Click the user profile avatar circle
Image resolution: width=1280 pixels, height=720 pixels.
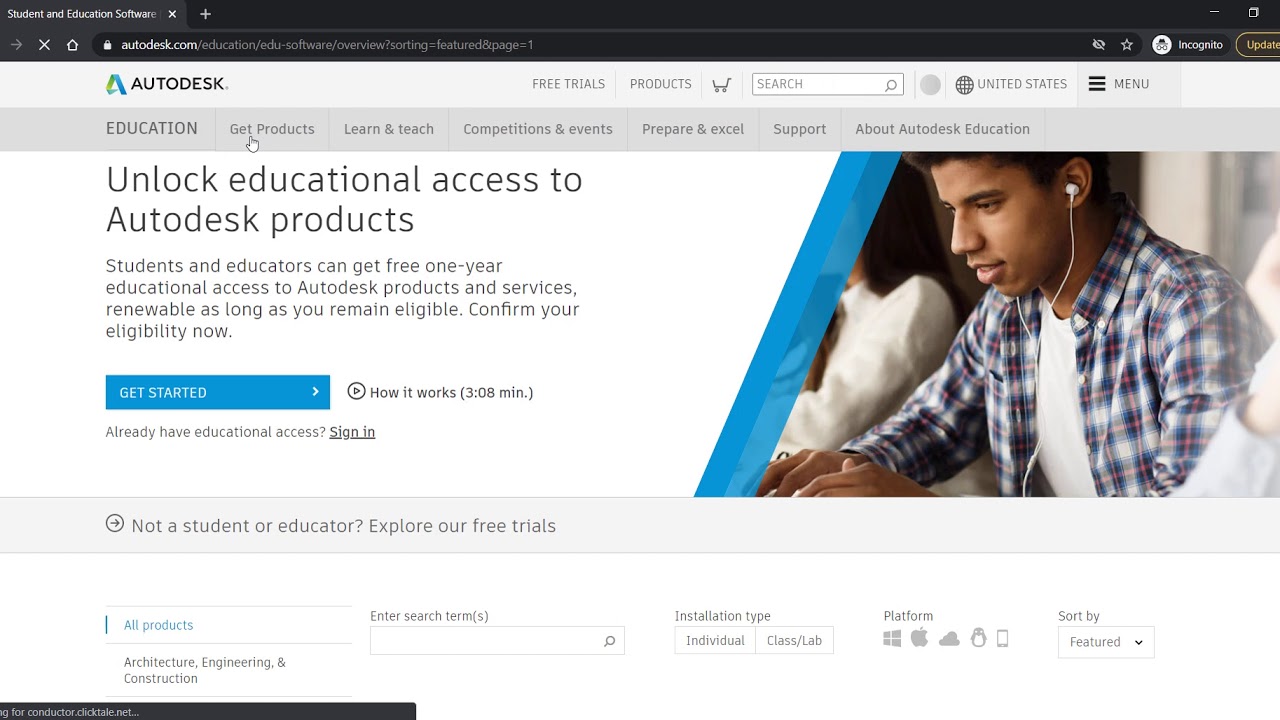pyautogui.click(x=930, y=85)
